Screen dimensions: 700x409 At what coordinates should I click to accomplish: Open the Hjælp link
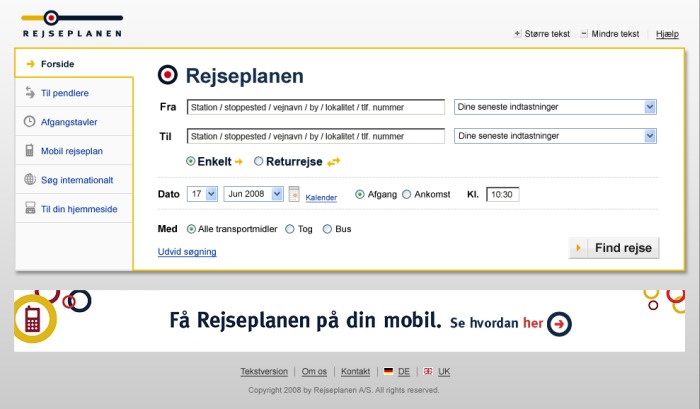(x=667, y=34)
